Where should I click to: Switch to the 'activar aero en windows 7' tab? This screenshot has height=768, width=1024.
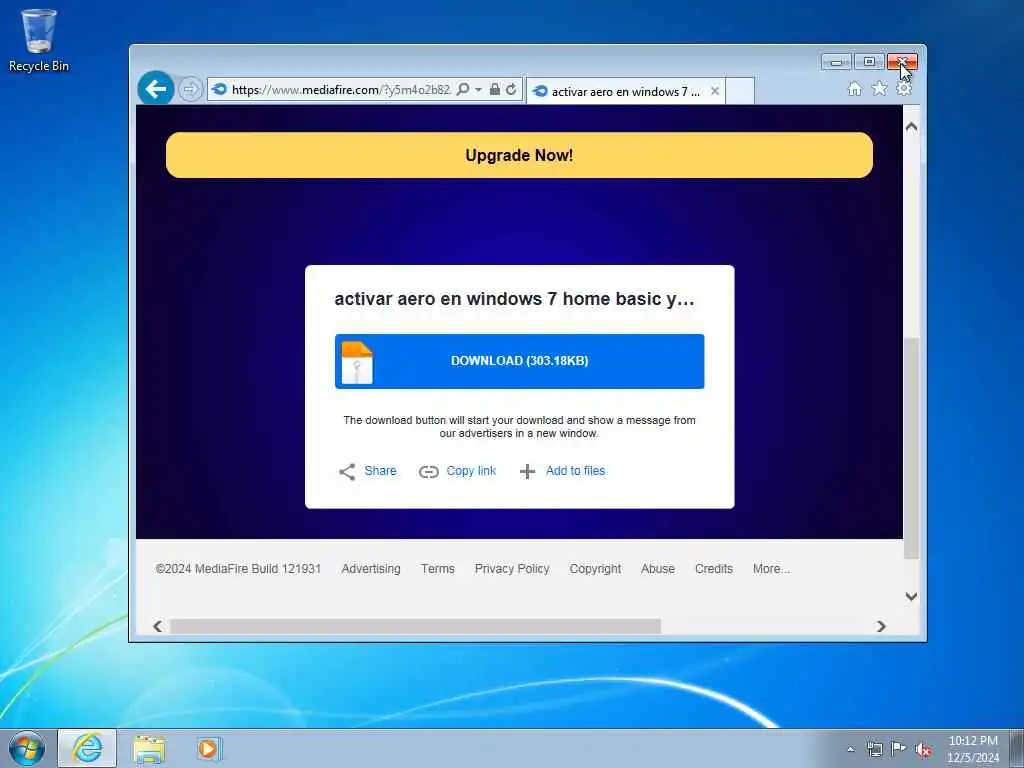tap(626, 91)
